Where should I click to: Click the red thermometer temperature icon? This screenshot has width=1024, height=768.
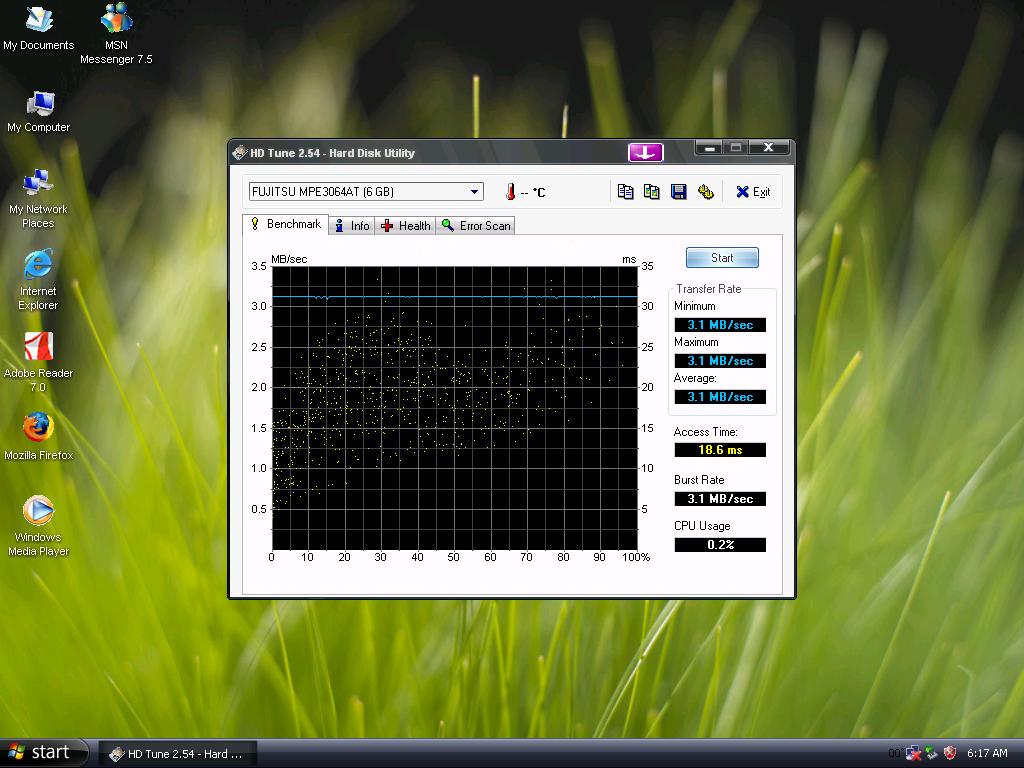click(x=510, y=191)
